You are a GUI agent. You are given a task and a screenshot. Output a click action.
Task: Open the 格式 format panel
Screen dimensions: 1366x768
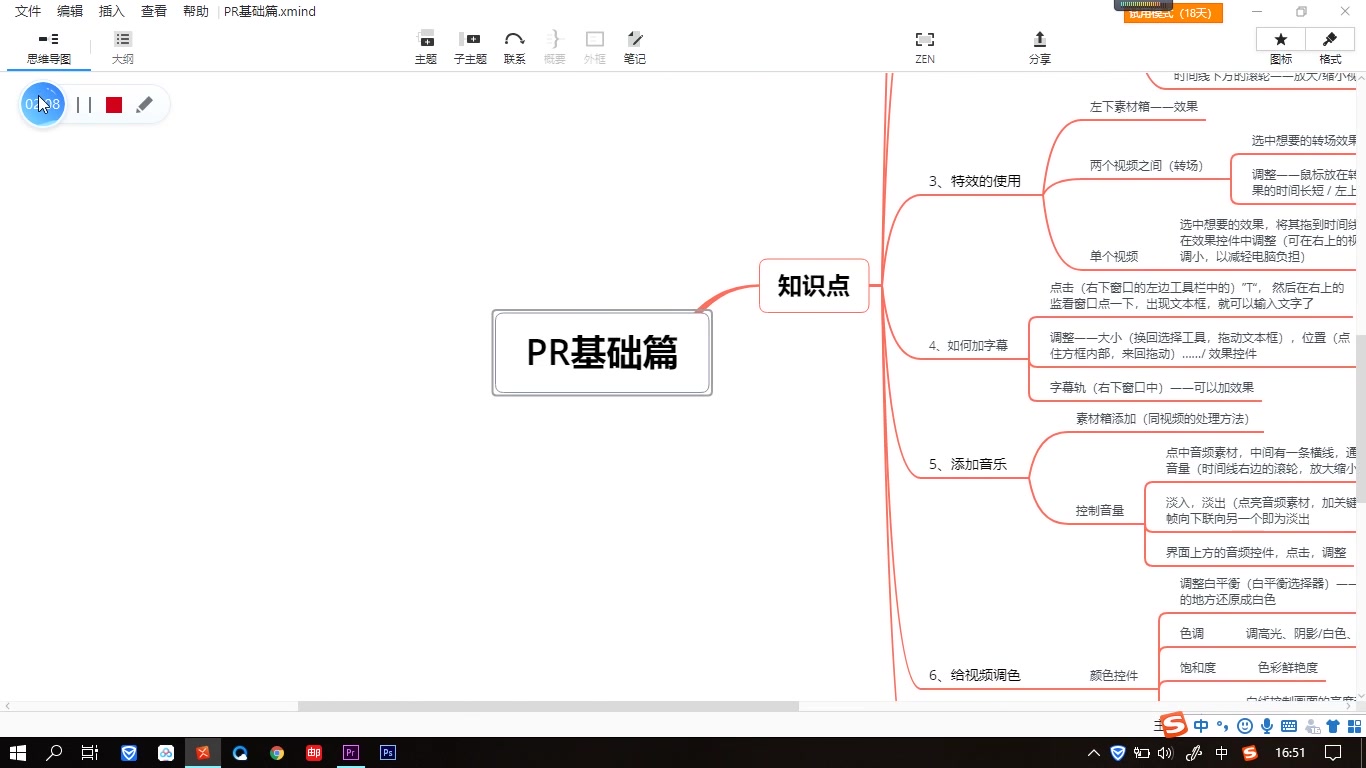click(x=1330, y=47)
